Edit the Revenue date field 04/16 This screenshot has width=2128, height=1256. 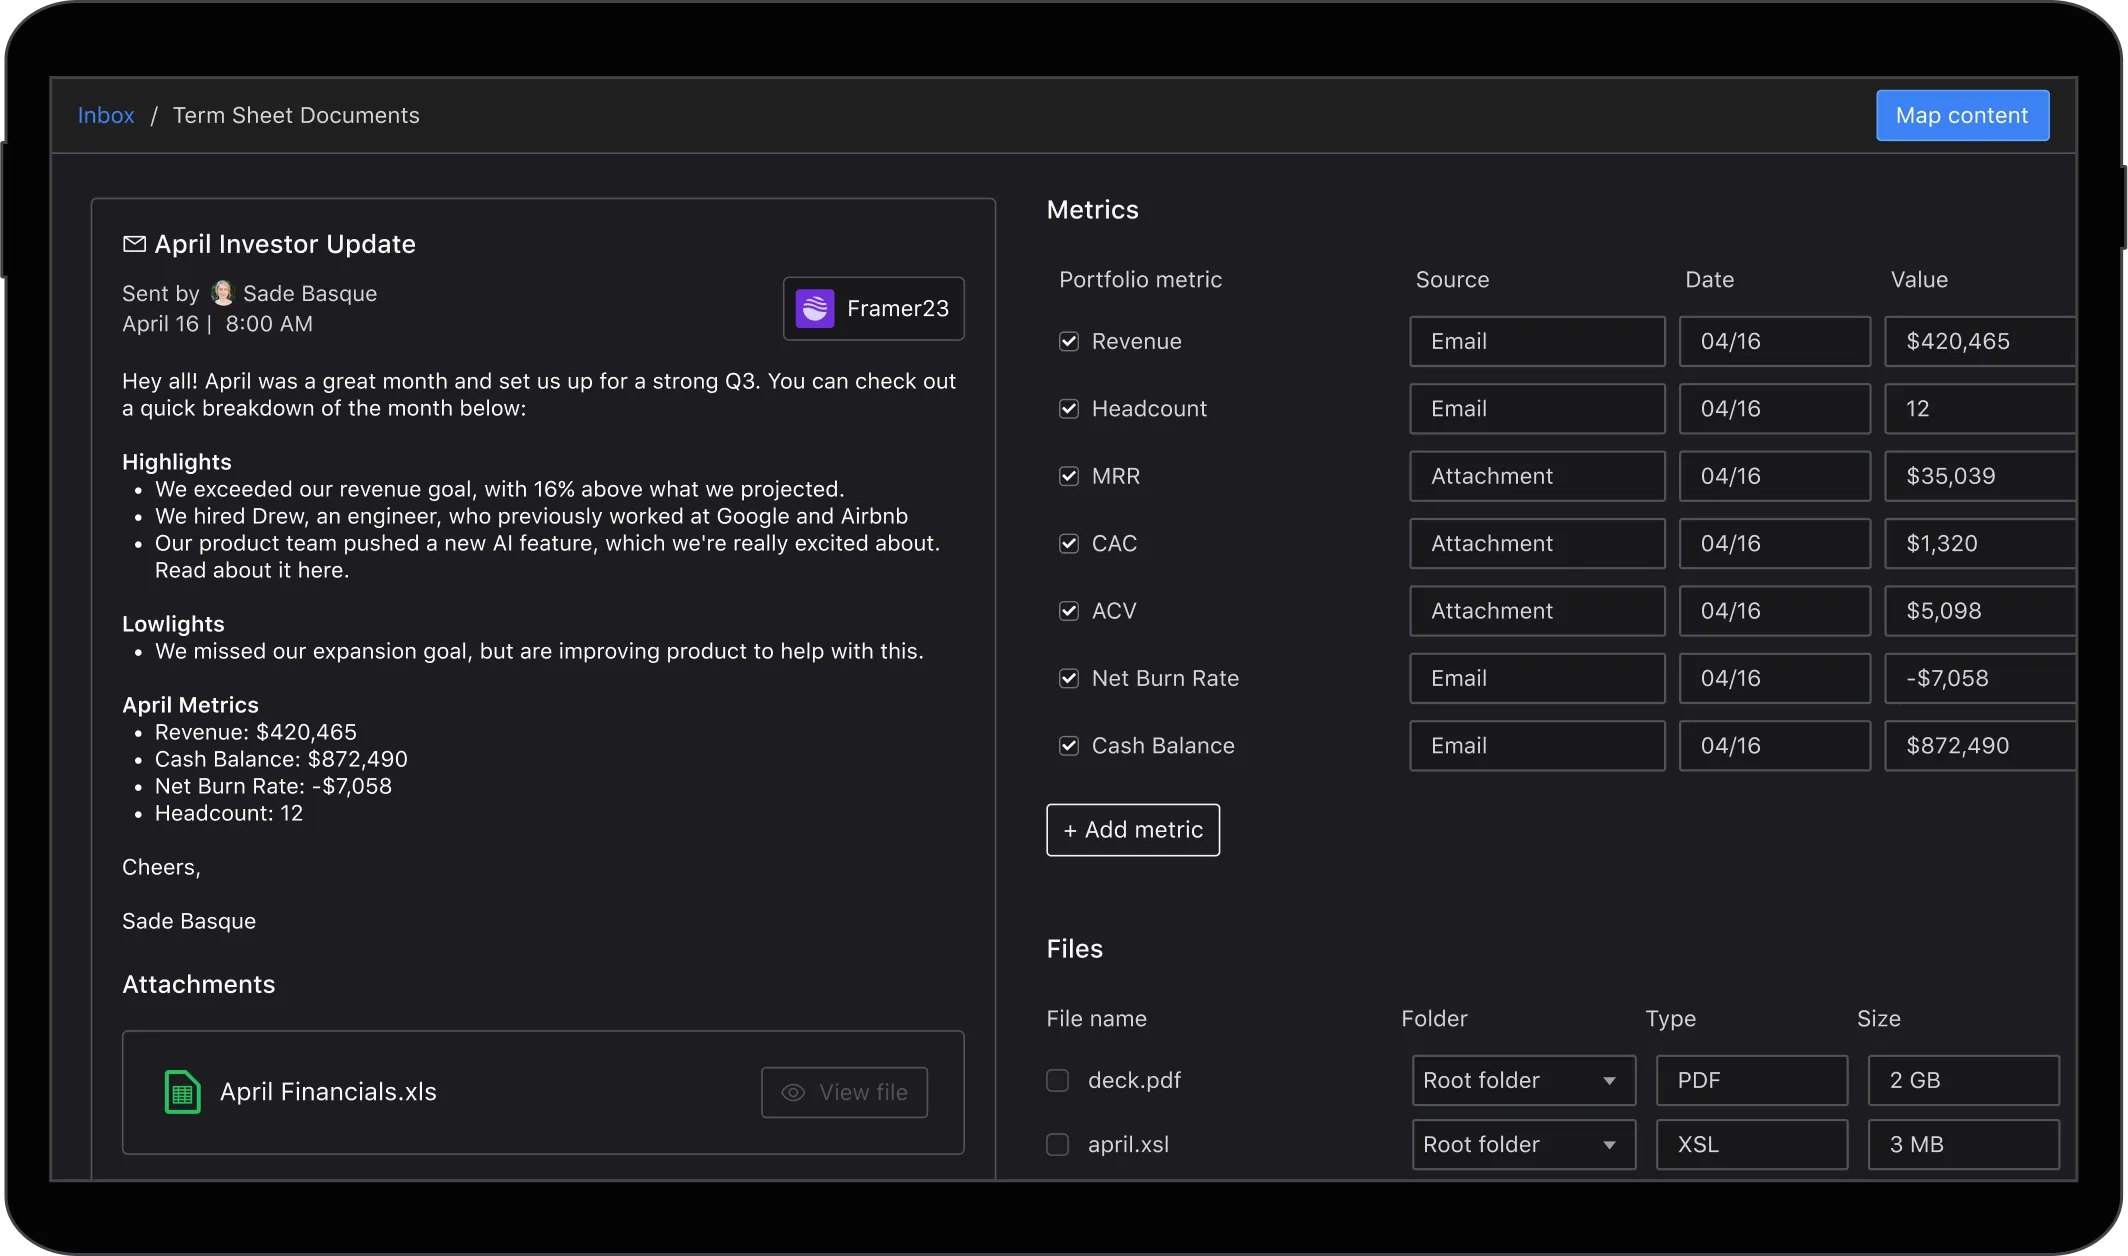(x=1774, y=342)
